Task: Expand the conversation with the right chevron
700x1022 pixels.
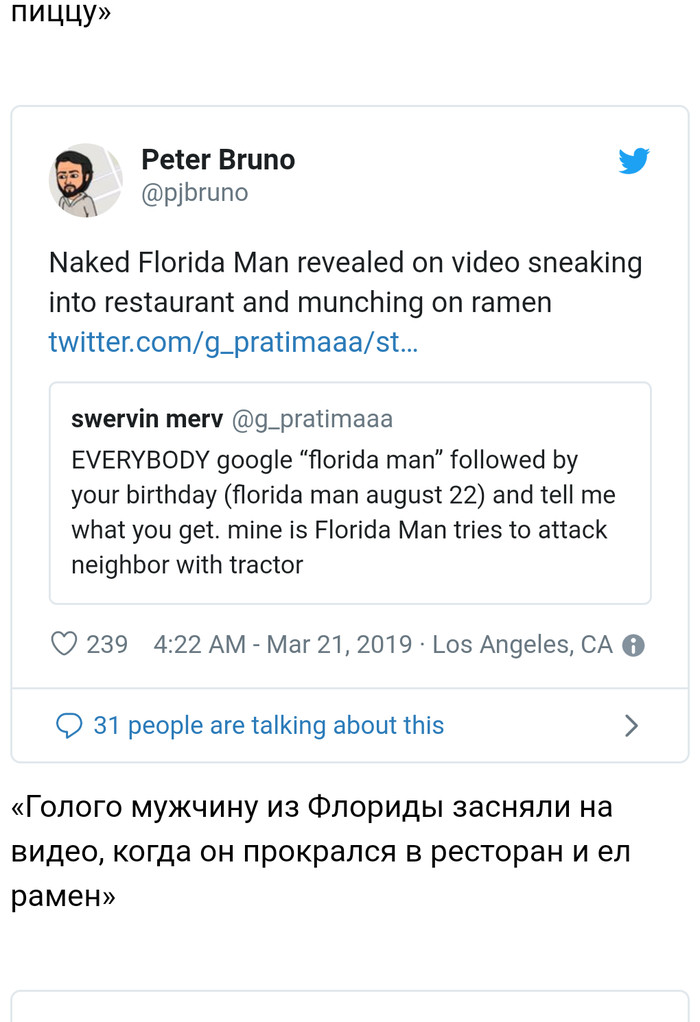Action: (631, 725)
